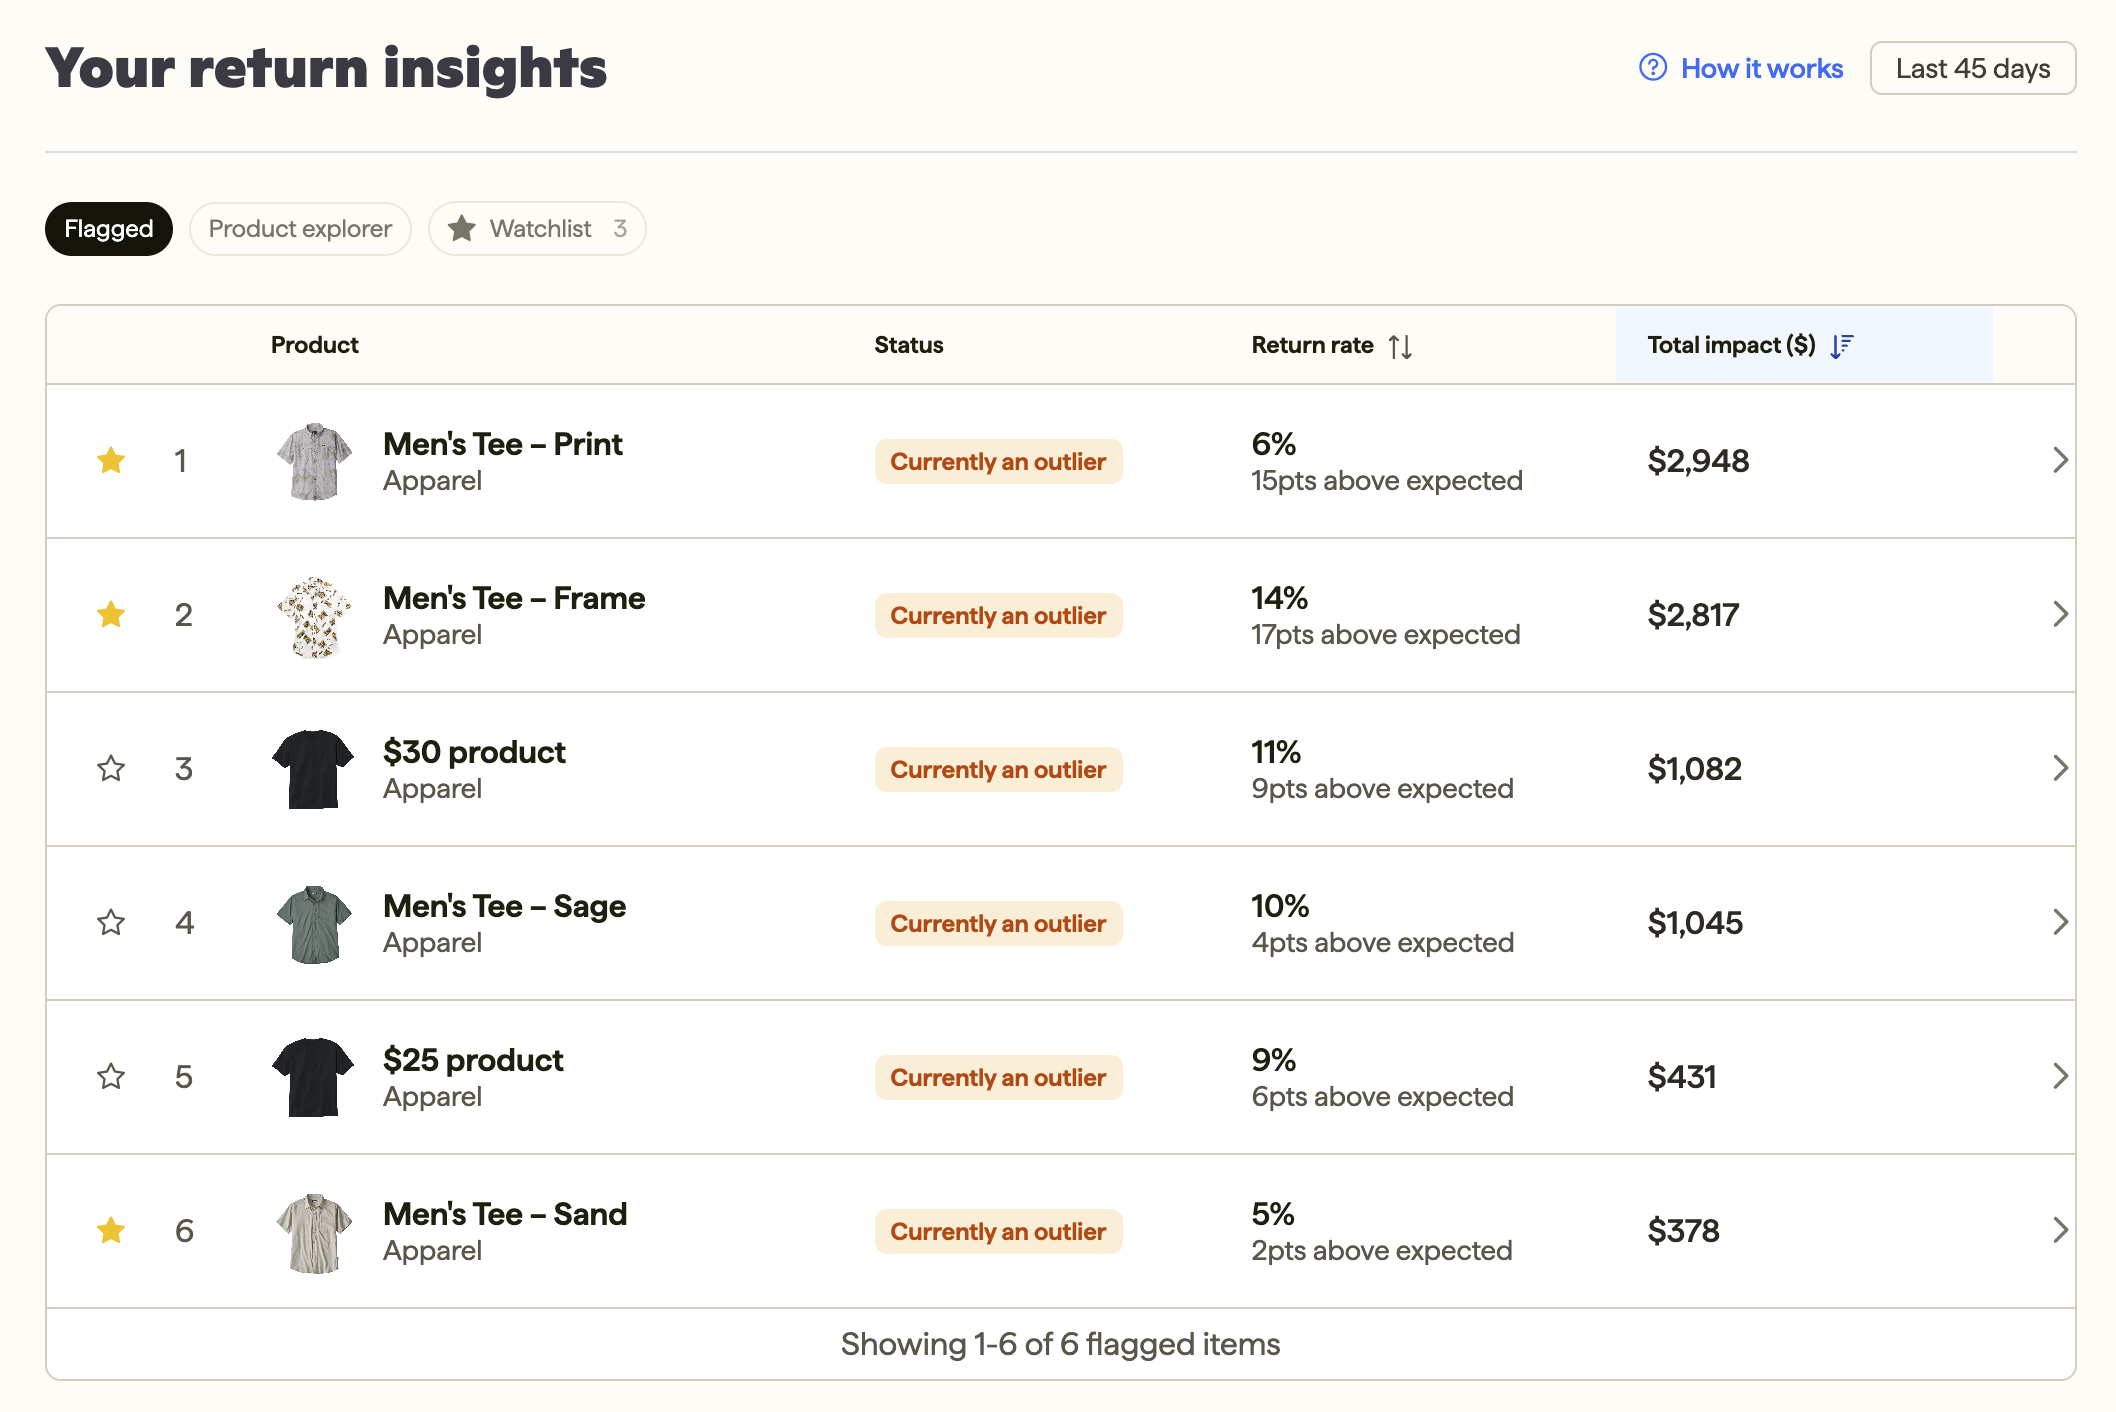Star Men's Tee – Sage for watchlist

point(111,922)
